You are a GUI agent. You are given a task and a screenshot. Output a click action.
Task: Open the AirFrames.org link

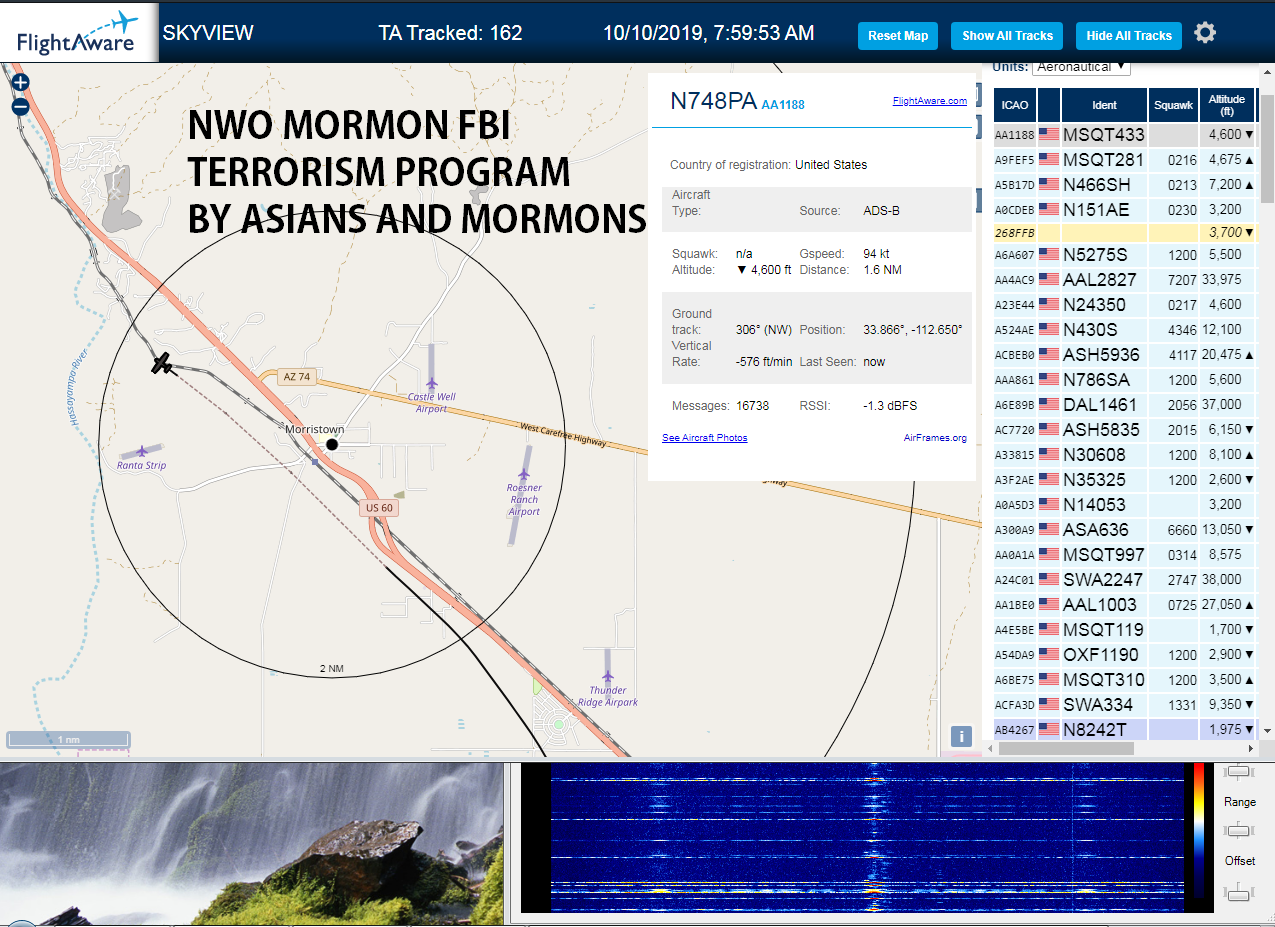pyautogui.click(x=935, y=438)
